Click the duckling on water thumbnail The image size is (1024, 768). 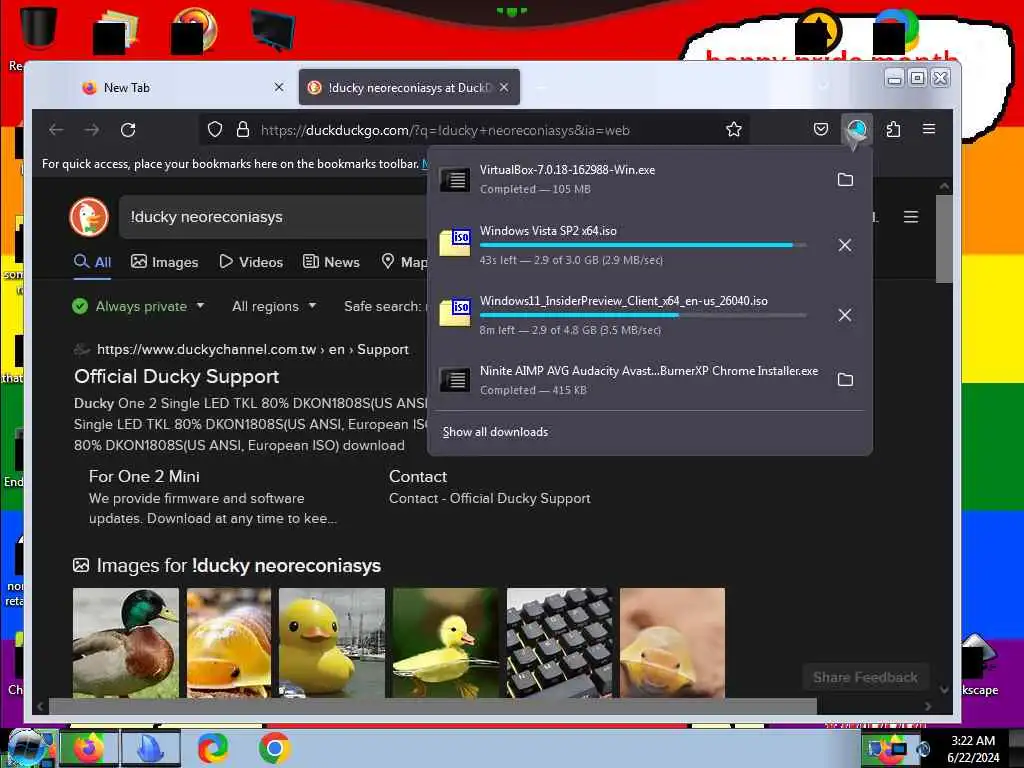pos(445,643)
